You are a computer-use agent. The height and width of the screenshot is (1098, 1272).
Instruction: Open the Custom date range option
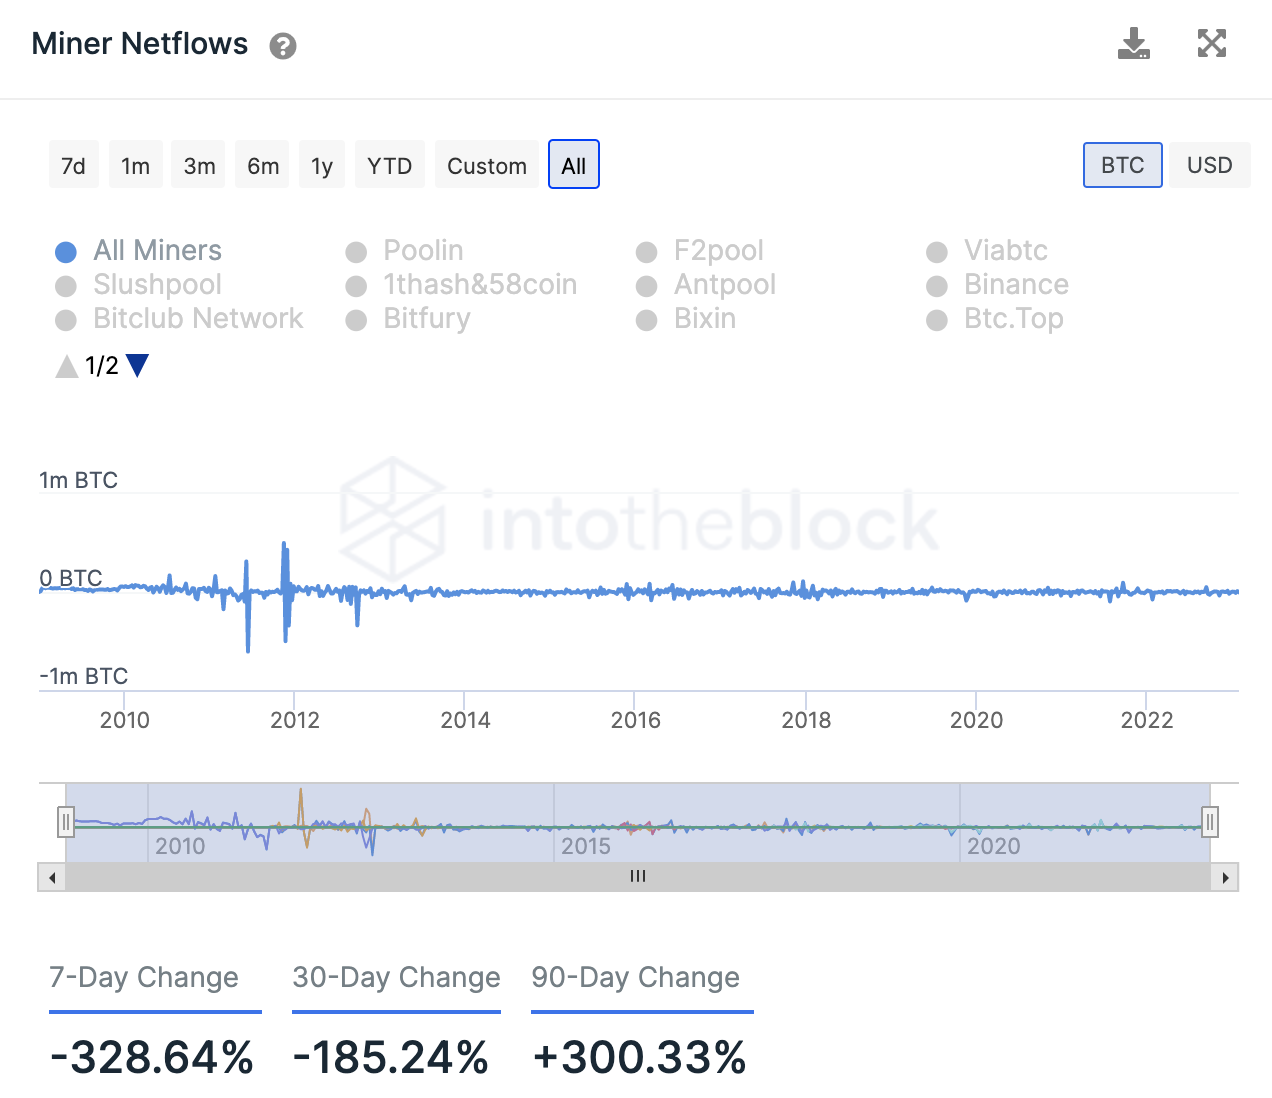click(487, 165)
